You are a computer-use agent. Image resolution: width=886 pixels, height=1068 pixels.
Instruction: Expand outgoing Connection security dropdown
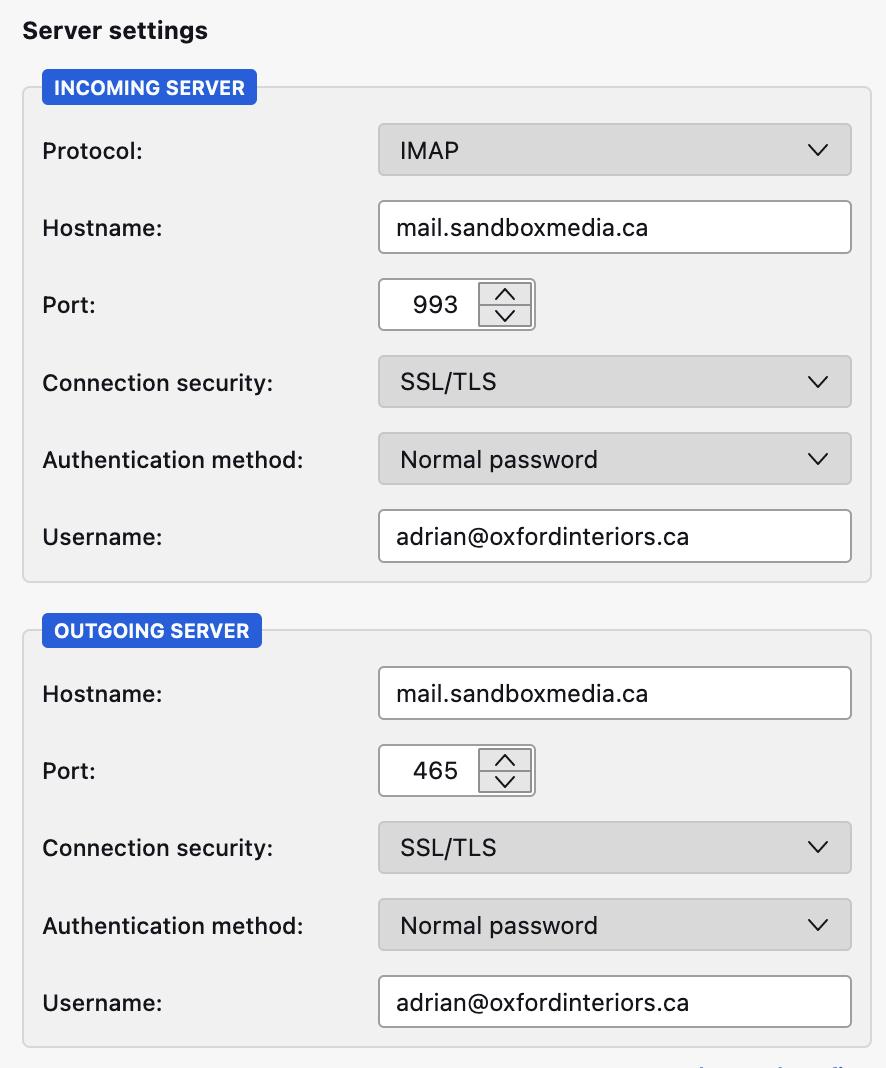click(614, 848)
